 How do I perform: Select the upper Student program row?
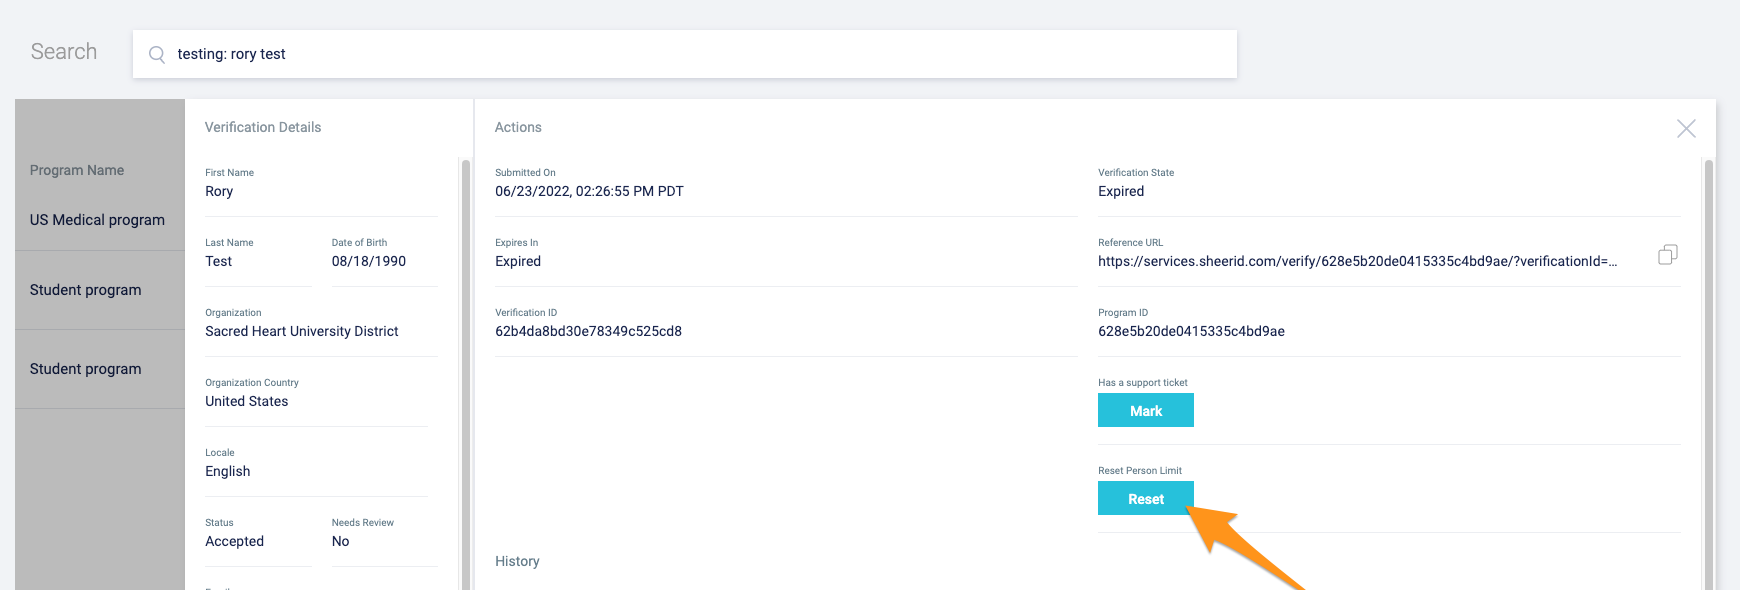pos(86,290)
